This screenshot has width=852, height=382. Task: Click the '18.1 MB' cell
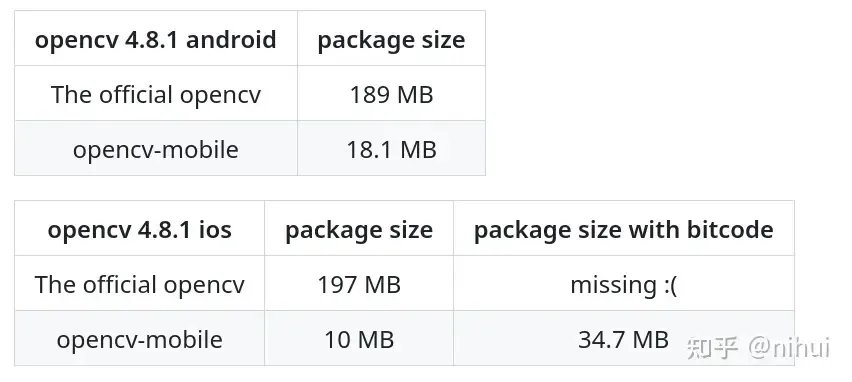tap(391, 148)
